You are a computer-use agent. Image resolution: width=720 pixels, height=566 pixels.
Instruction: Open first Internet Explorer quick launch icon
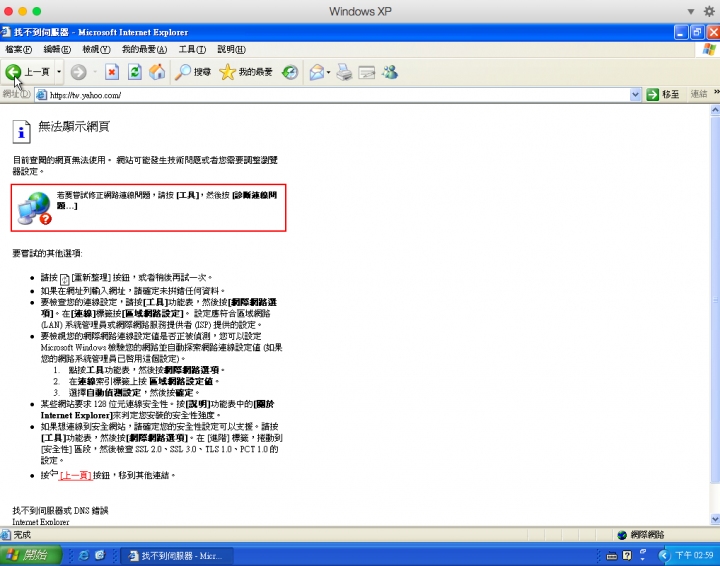(84, 555)
